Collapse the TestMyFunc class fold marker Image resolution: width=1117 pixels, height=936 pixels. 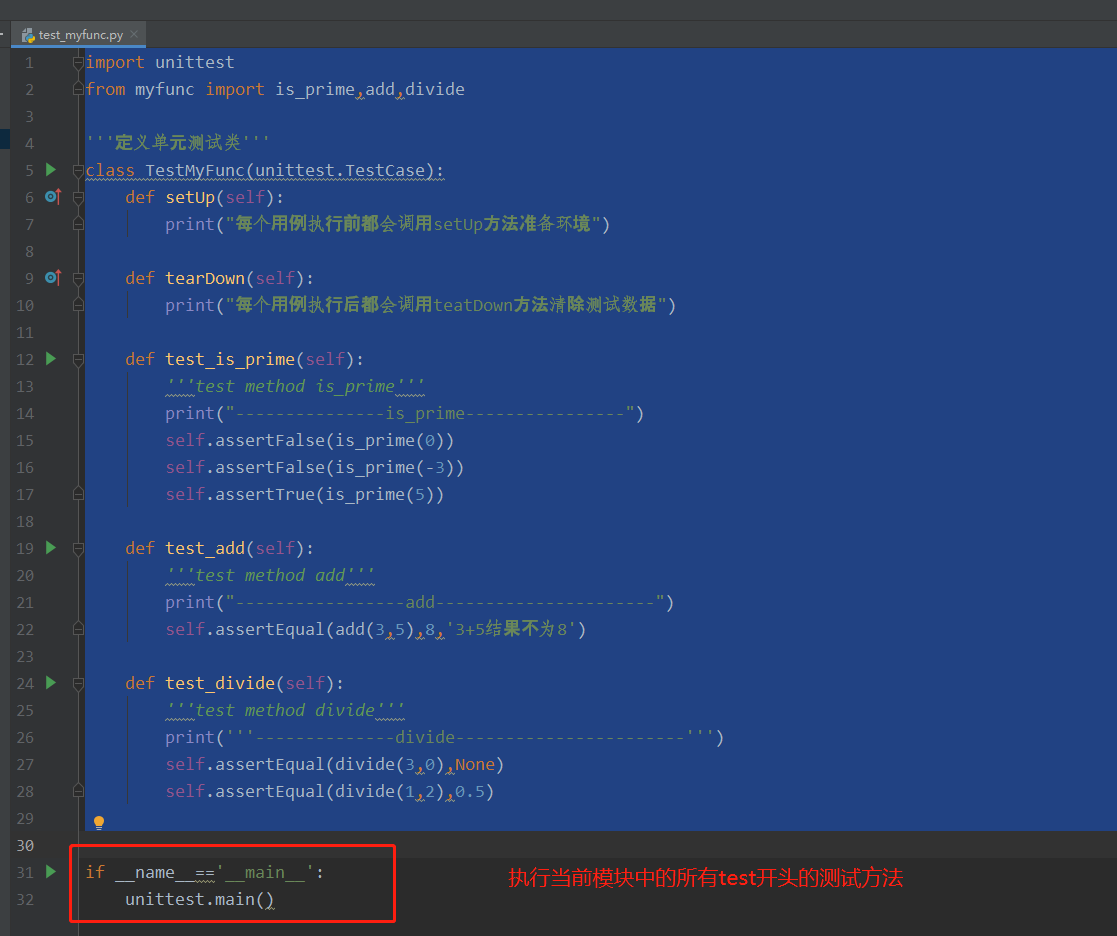coord(78,171)
